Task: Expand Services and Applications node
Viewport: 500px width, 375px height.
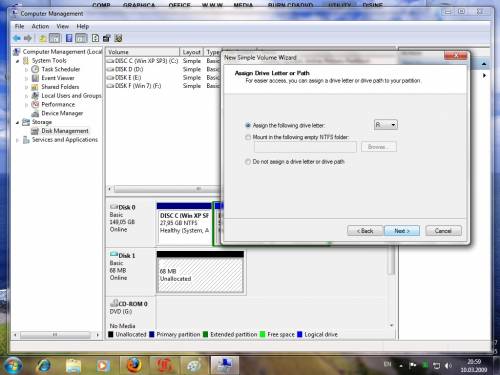Action: tap(17, 140)
